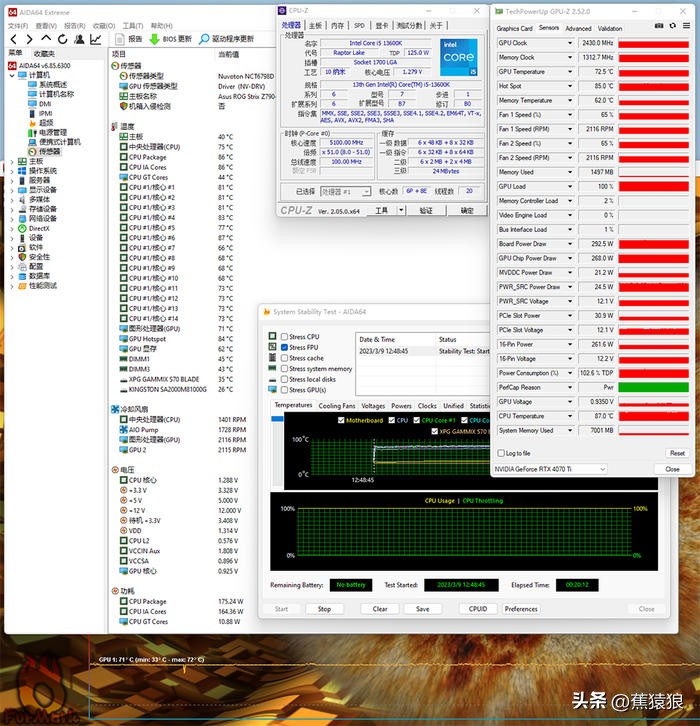700x726 pixels.
Task: Switch to the Cooling Fans tab
Action: pos(336,406)
